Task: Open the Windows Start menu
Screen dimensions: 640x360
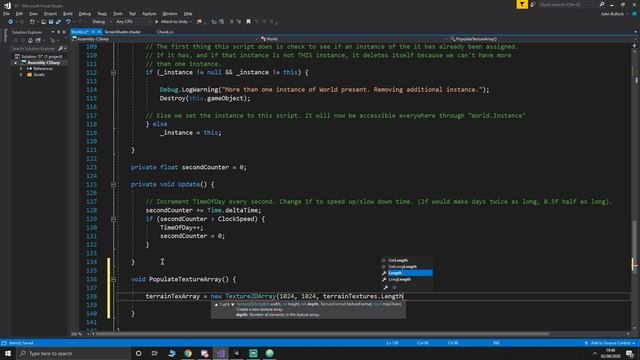Action: pyautogui.click(x=8, y=353)
